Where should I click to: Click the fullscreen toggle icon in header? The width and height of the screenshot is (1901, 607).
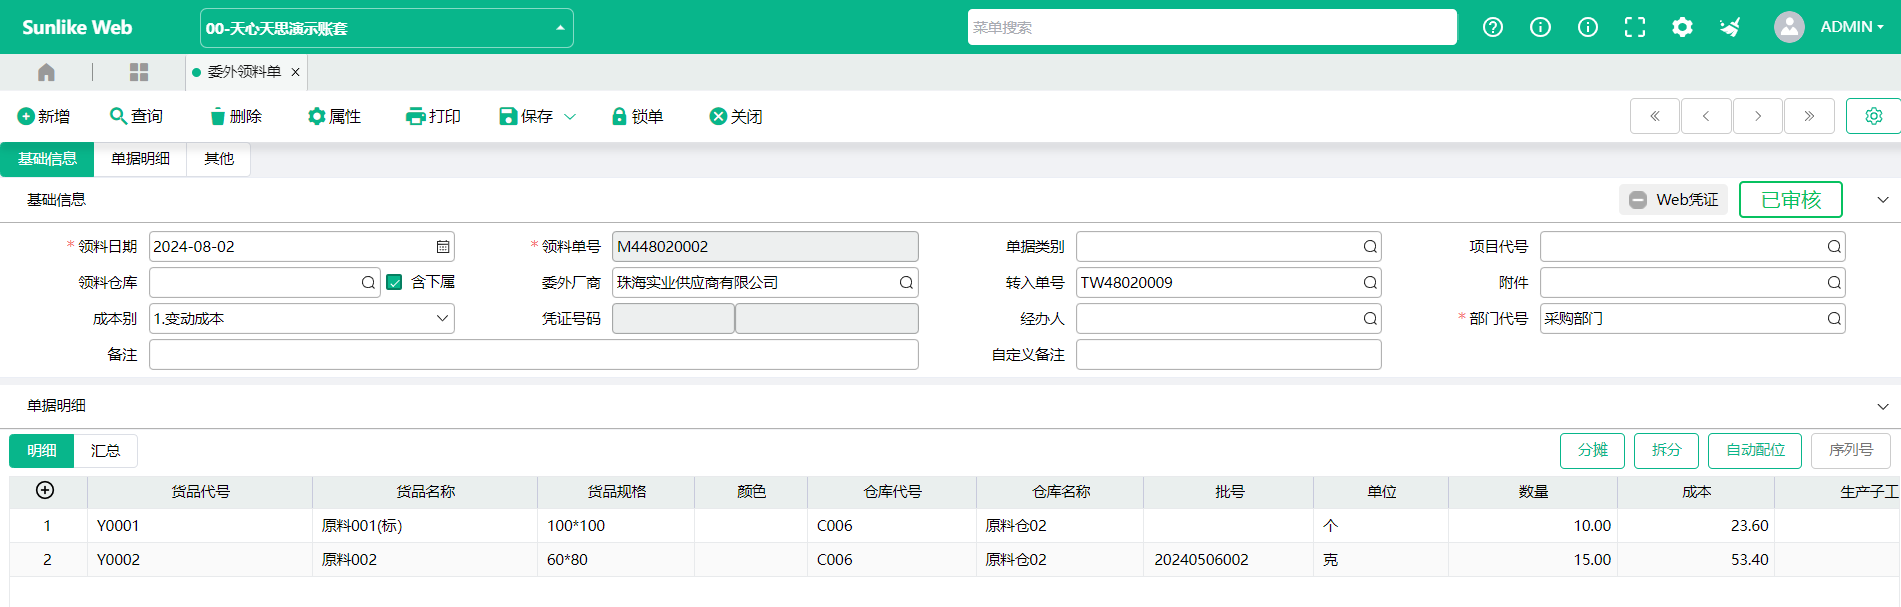tap(1635, 27)
